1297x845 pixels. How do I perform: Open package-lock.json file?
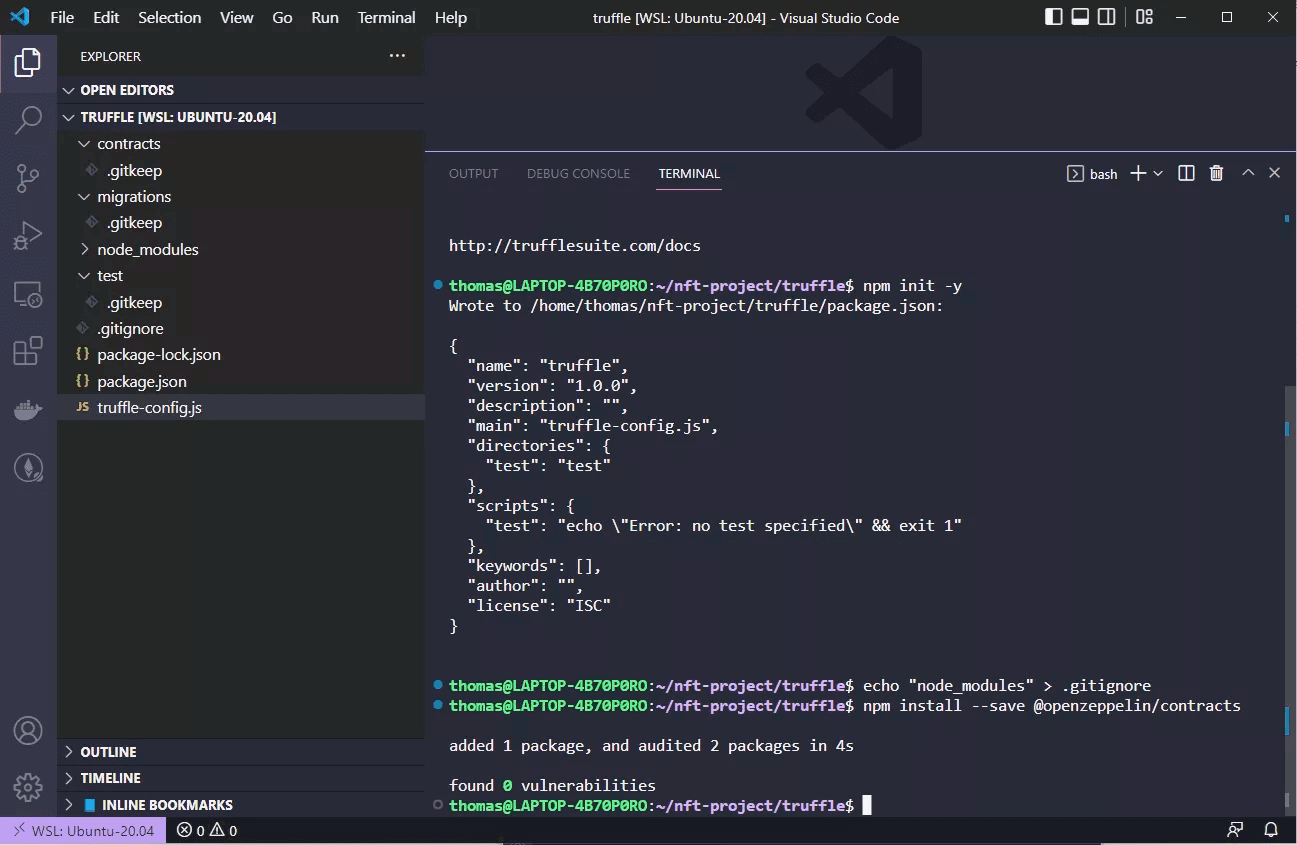pyautogui.click(x=241, y=355)
